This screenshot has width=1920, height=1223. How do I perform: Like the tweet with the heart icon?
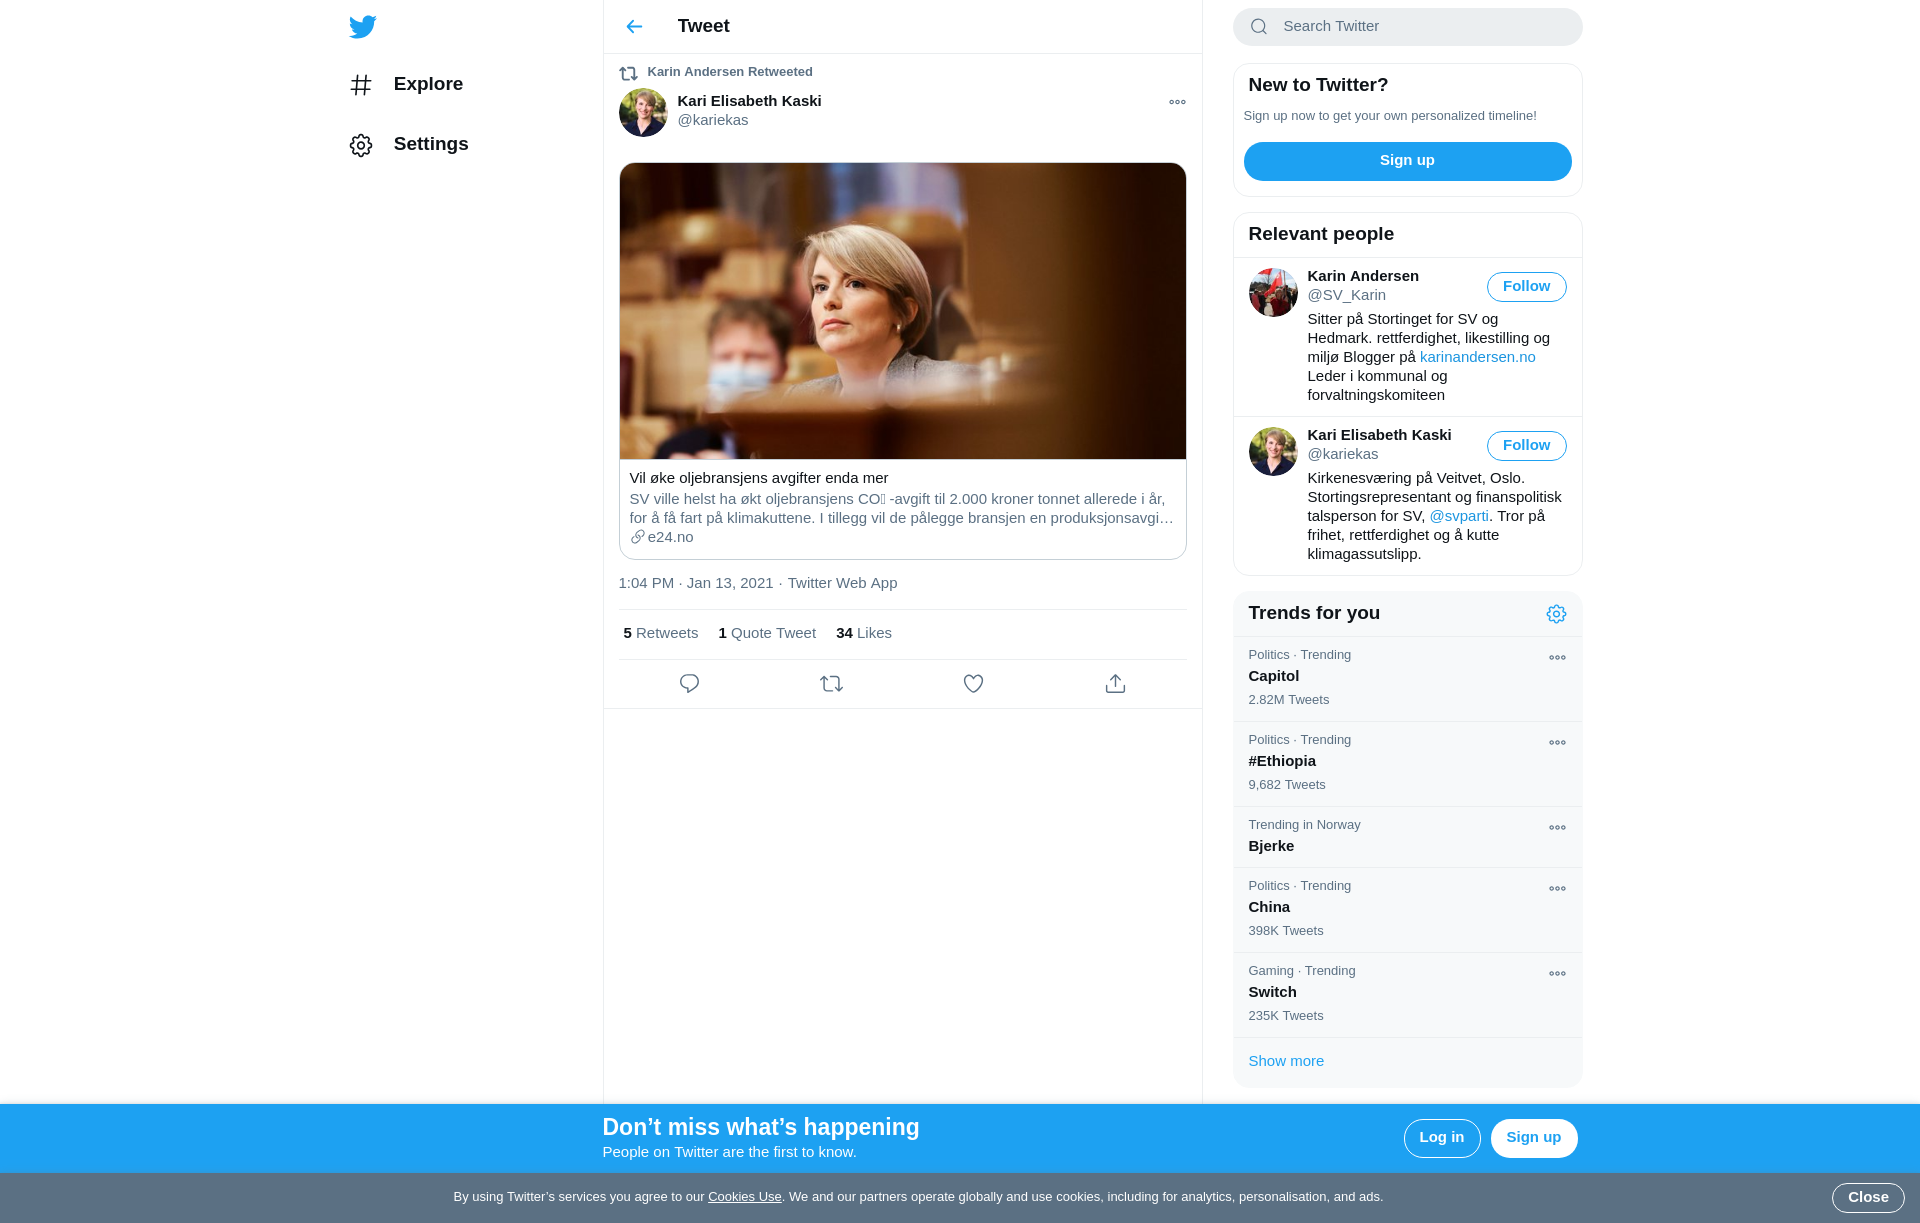point(973,684)
